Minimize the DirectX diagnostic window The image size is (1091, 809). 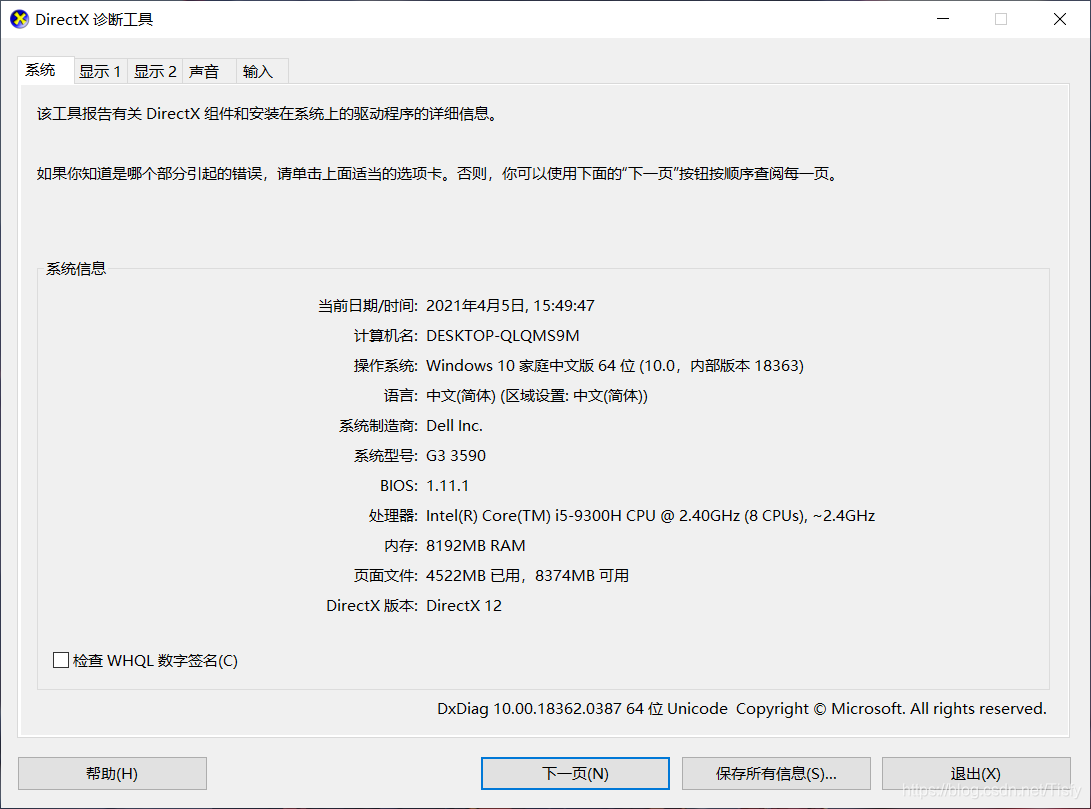(x=943, y=19)
